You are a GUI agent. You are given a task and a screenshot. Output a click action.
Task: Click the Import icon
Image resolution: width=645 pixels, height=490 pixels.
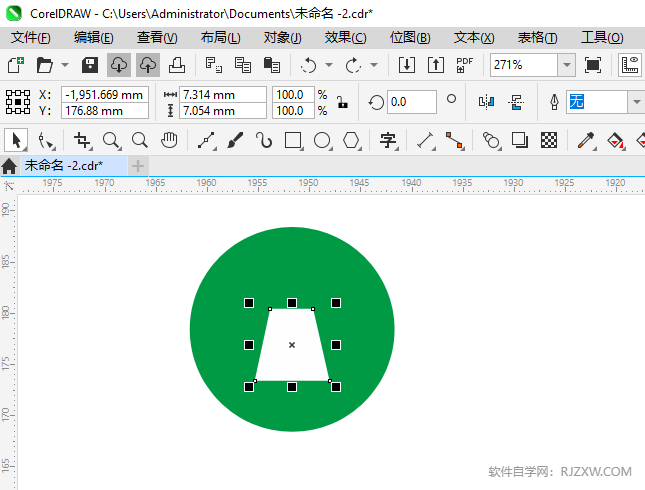(407, 65)
